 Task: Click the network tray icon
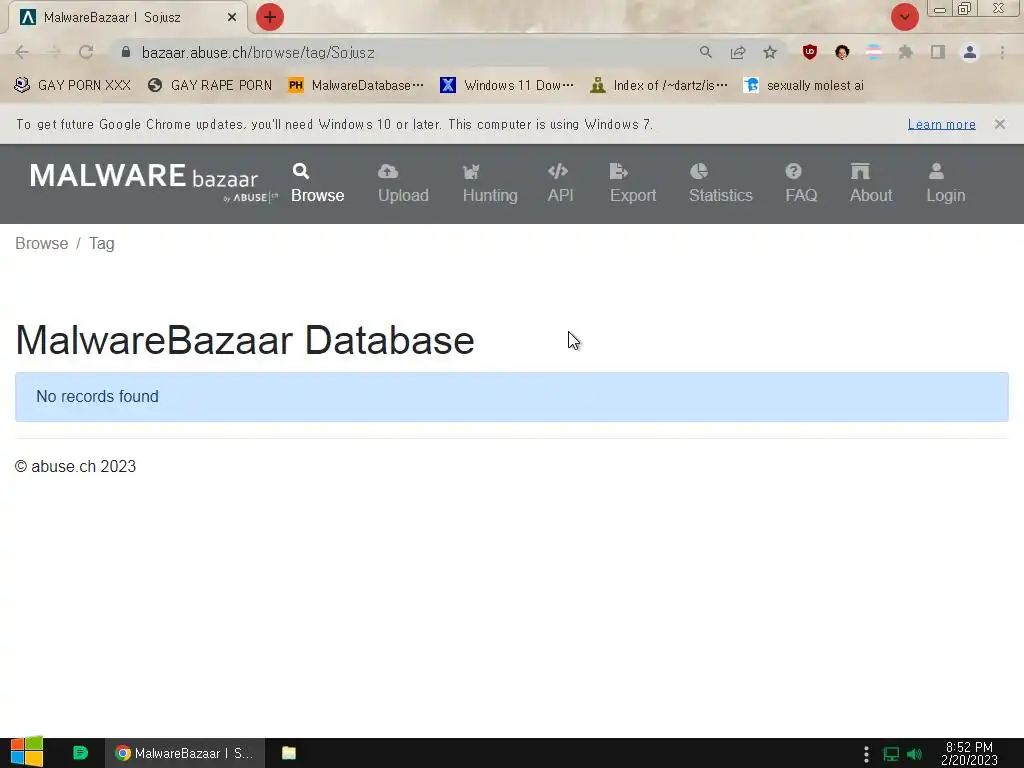[891, 754]
